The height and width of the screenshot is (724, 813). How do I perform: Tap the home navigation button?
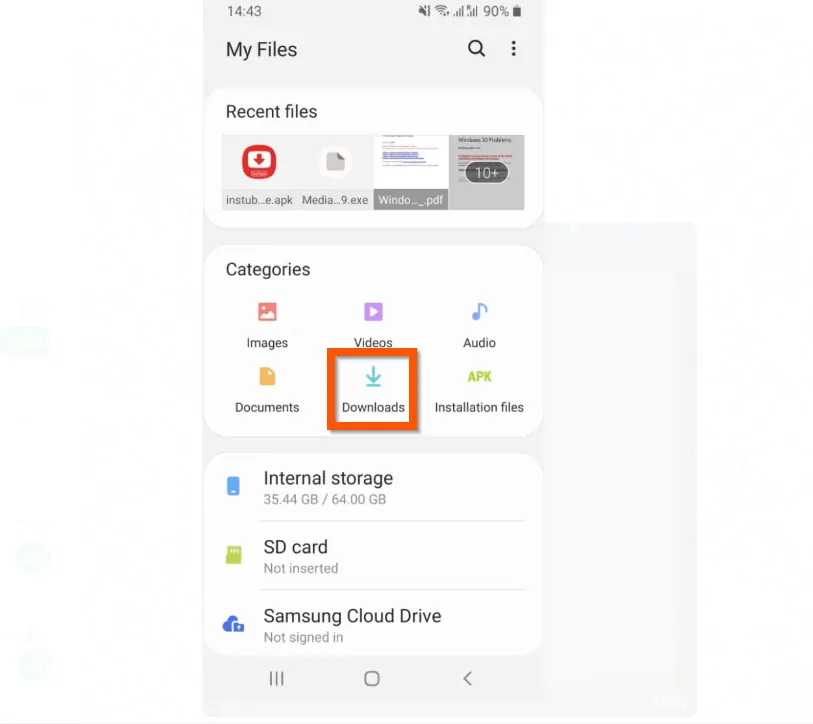pos(371,678)
